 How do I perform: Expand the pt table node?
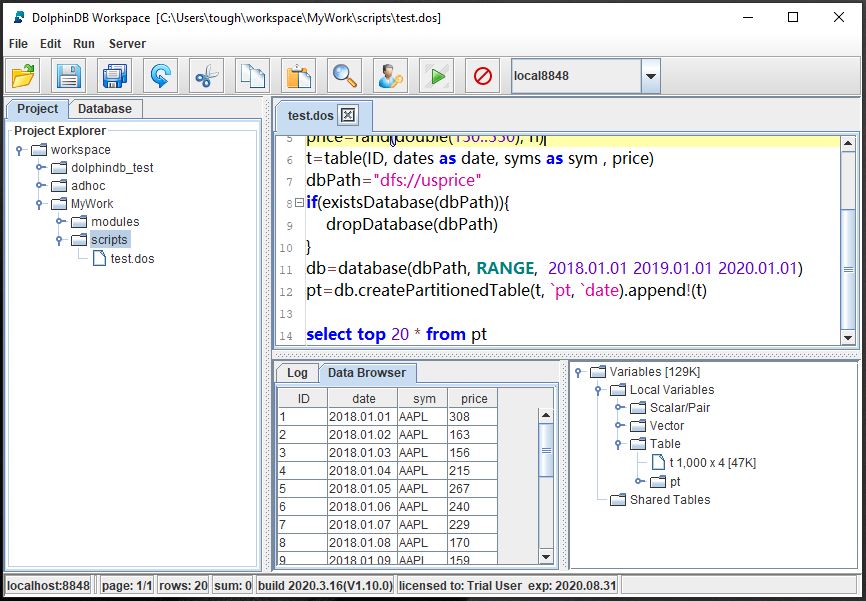click(638, 481)
